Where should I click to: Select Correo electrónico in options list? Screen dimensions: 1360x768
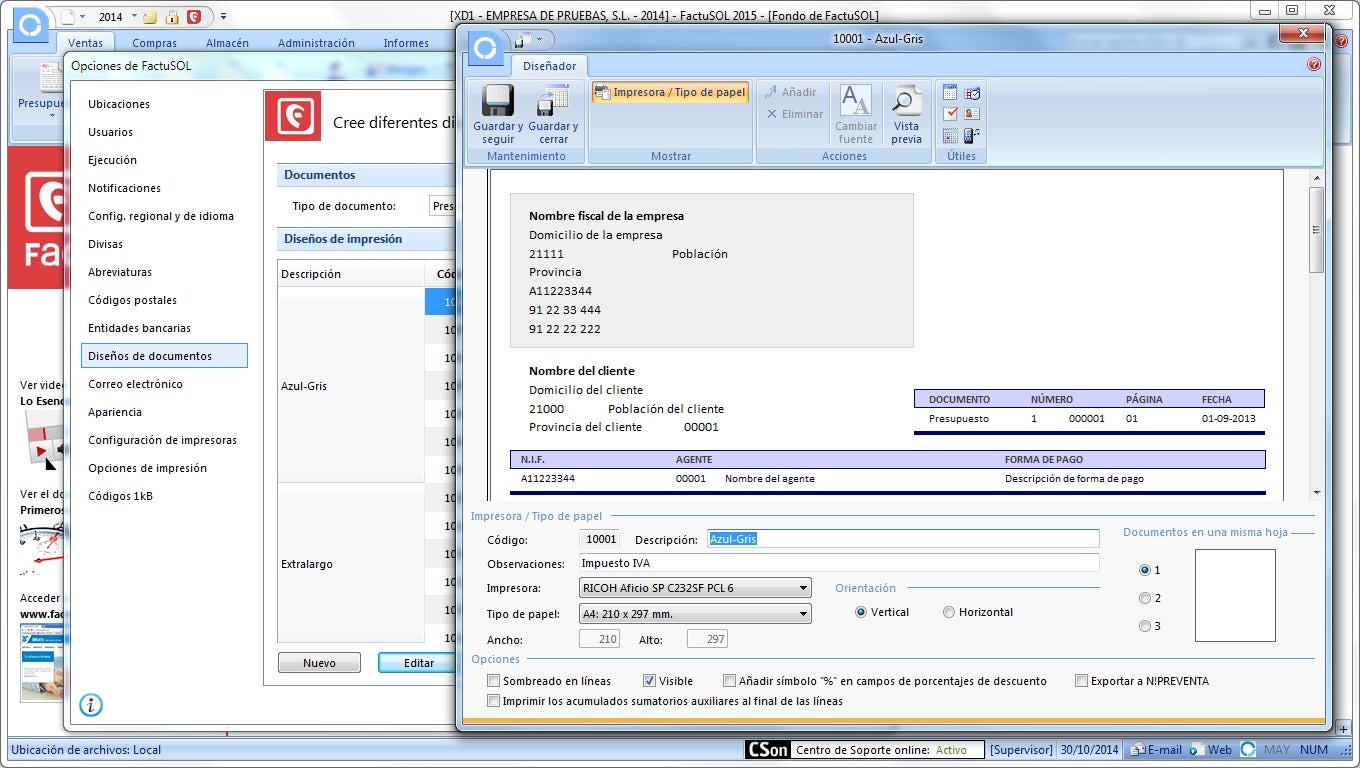135,384
